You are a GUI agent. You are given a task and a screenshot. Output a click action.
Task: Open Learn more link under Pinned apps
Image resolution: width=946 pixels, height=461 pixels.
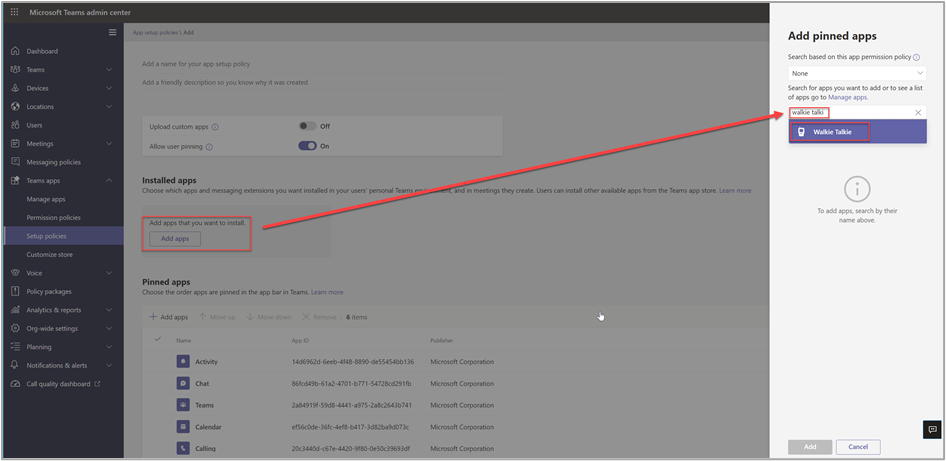(x=327, y=293)
